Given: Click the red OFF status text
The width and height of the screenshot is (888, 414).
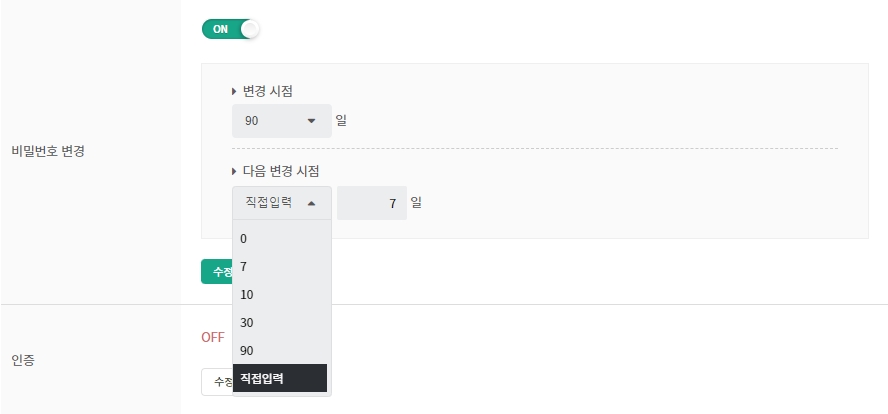Looking at the screenshot, I should 213,337.
